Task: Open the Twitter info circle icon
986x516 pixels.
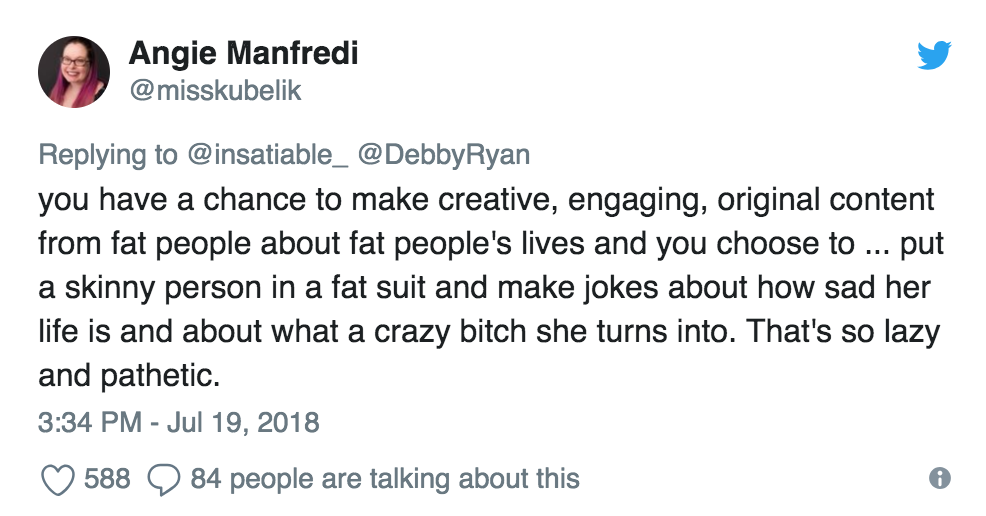Action: (939, 478)
